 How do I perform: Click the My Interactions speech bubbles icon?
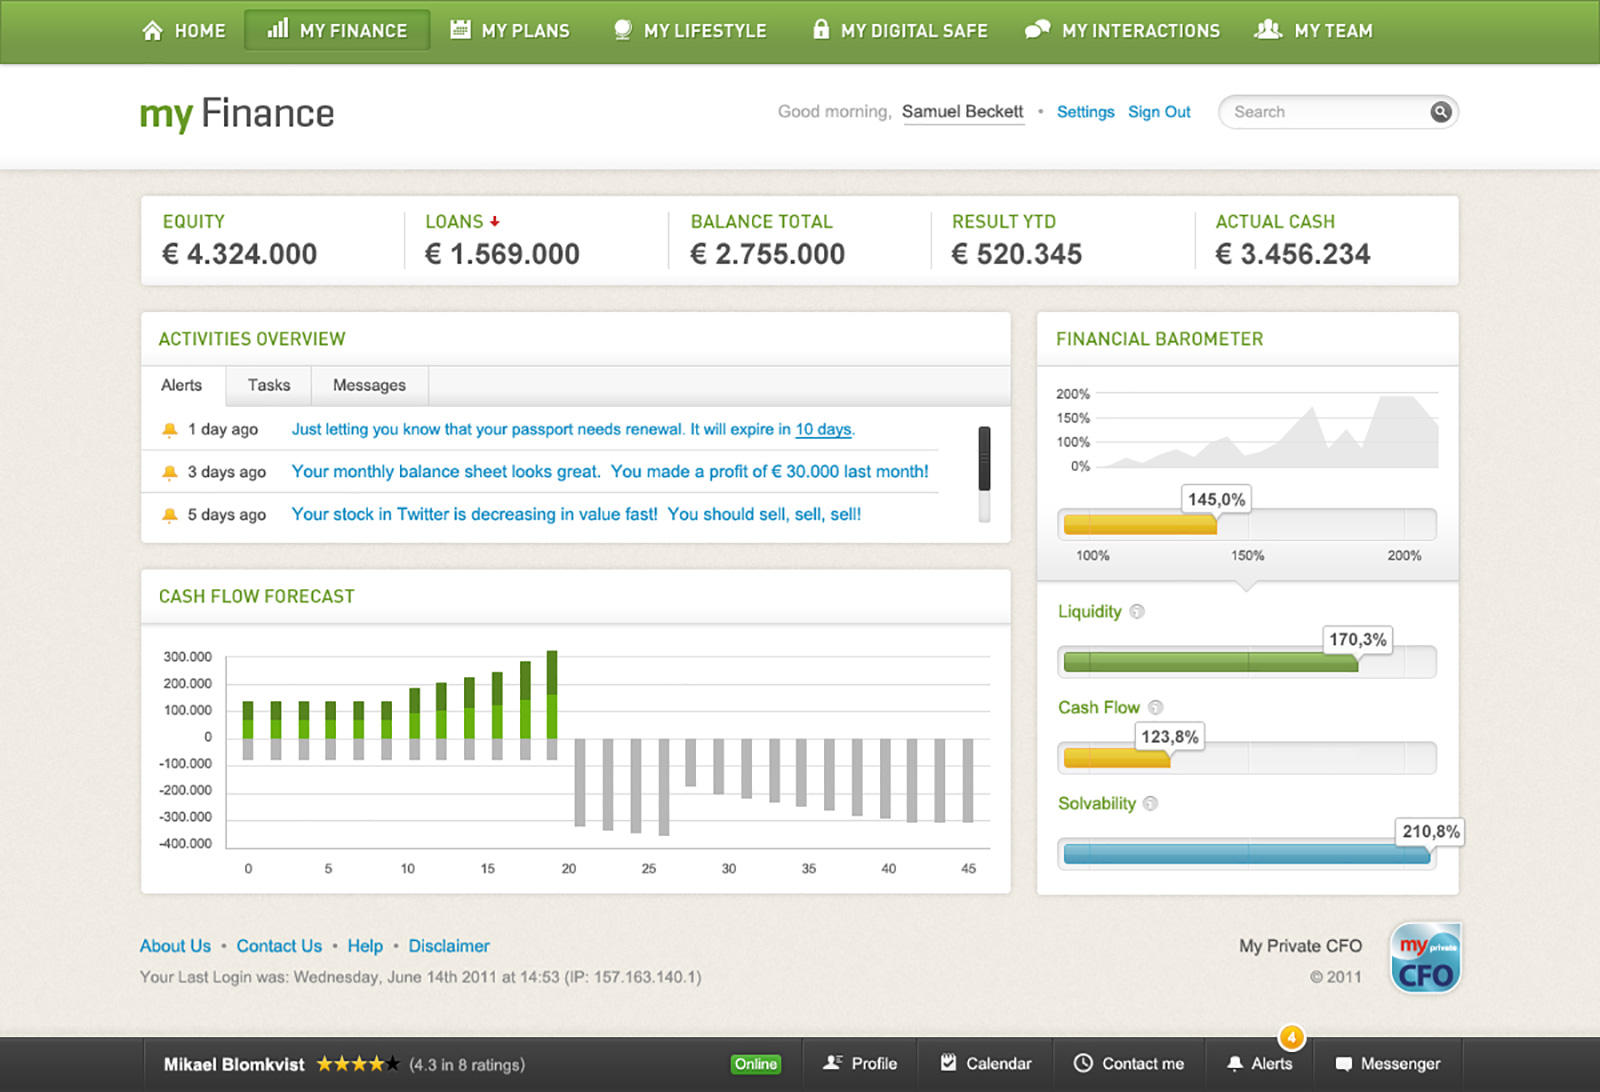click(x=1037, y=29)
